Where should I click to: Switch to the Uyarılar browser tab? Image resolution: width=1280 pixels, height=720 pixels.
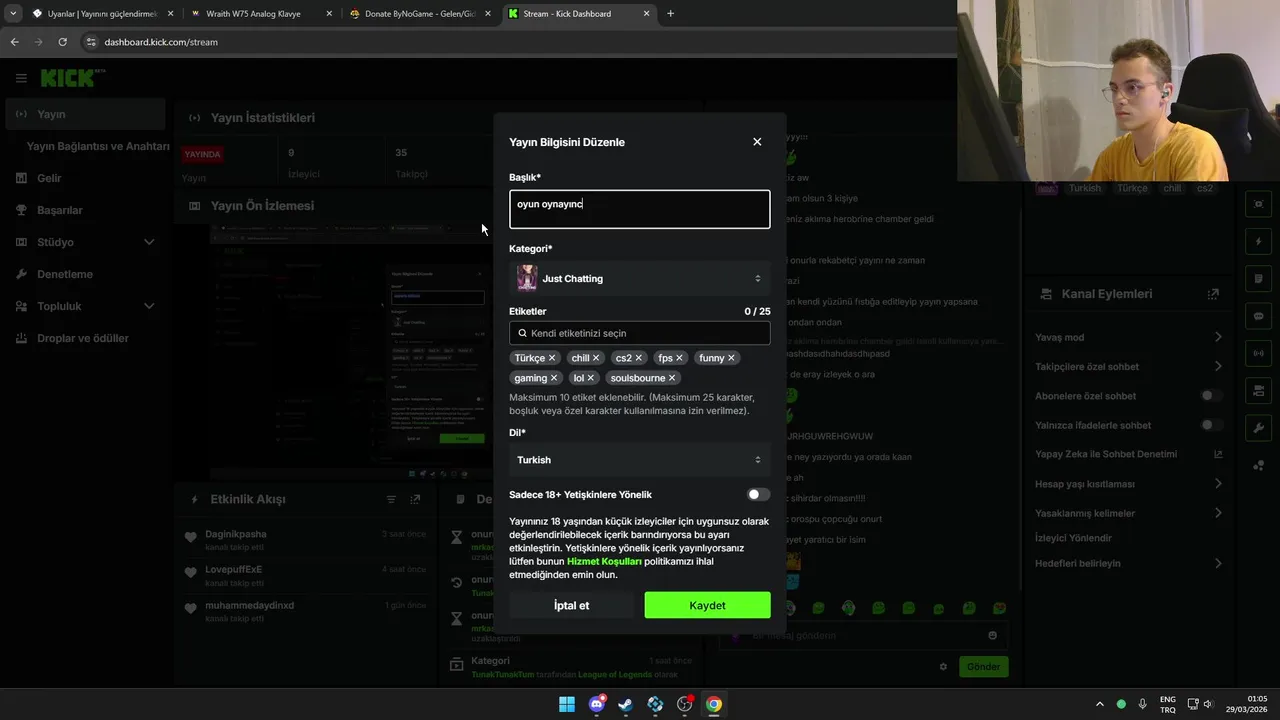coord(102,14)
